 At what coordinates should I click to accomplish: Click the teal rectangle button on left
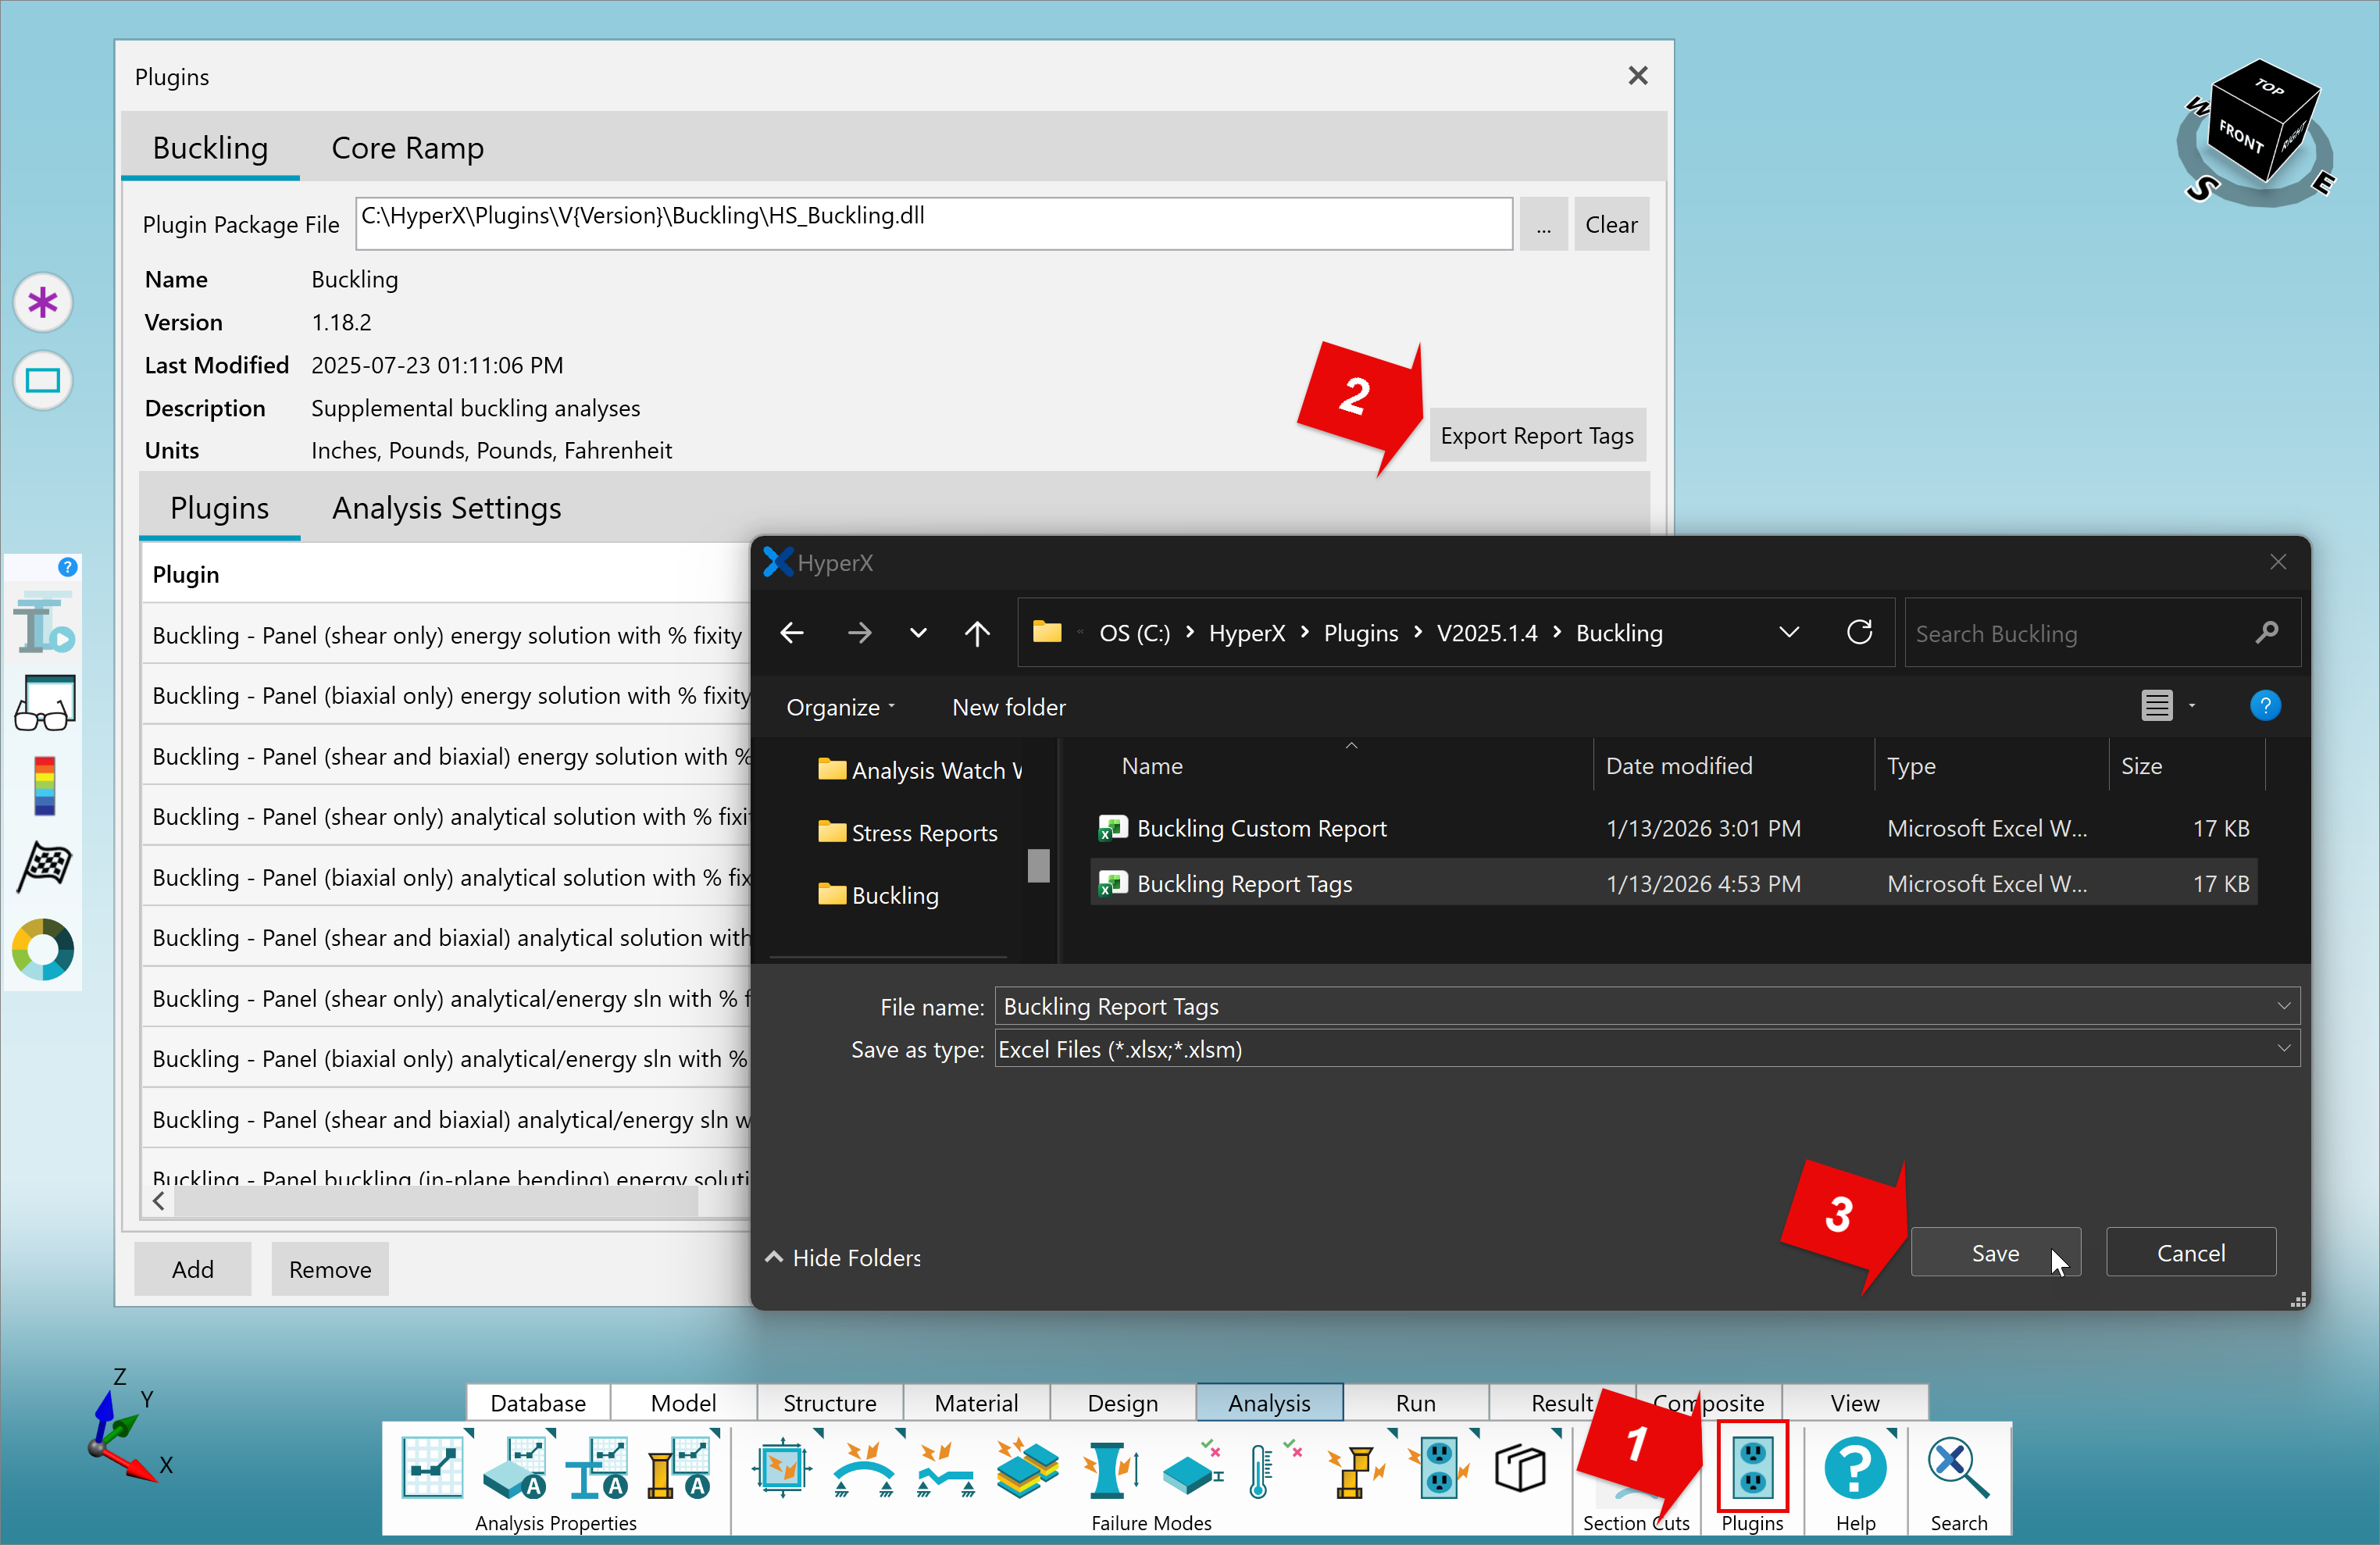coord(43,380)
